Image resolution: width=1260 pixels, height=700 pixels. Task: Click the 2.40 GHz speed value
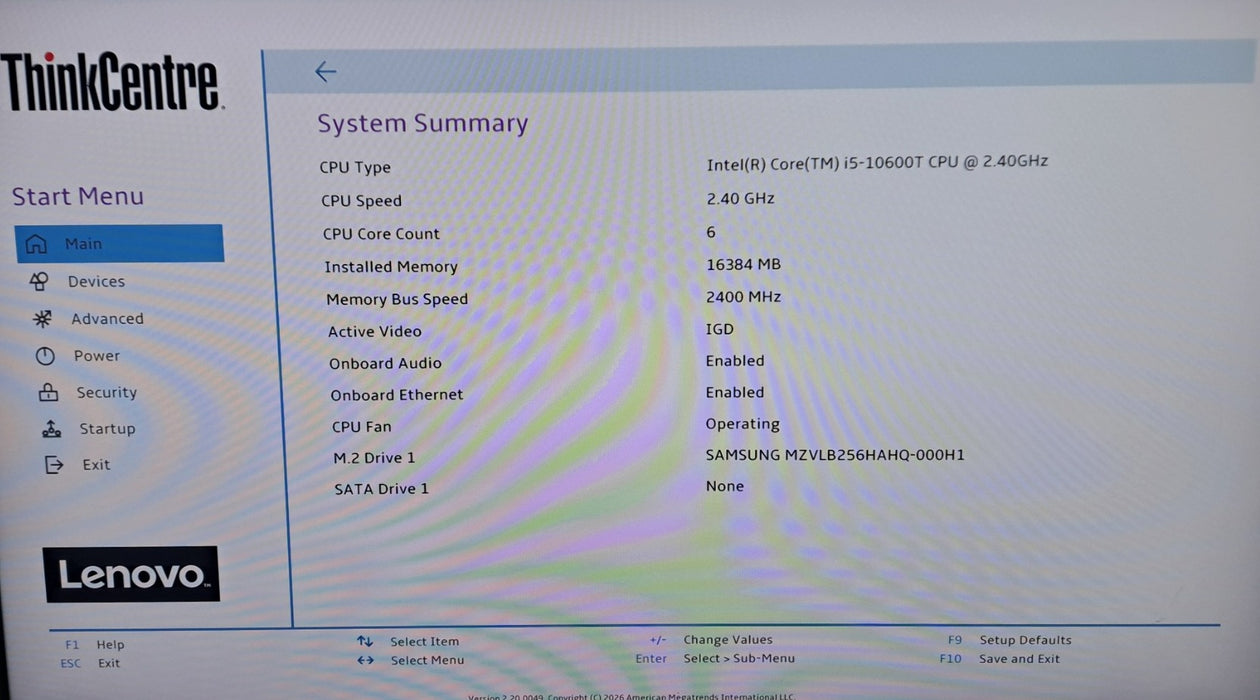point(740,198)
